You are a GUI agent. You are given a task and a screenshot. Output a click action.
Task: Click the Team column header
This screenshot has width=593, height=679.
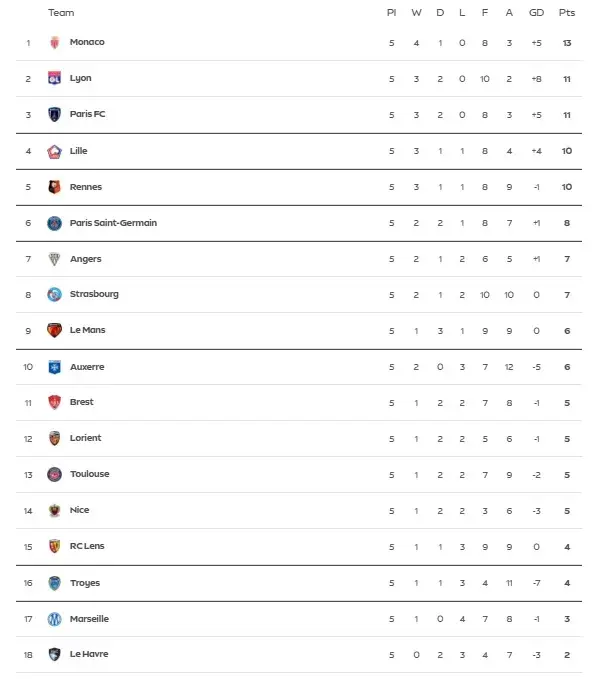(61, 13)
